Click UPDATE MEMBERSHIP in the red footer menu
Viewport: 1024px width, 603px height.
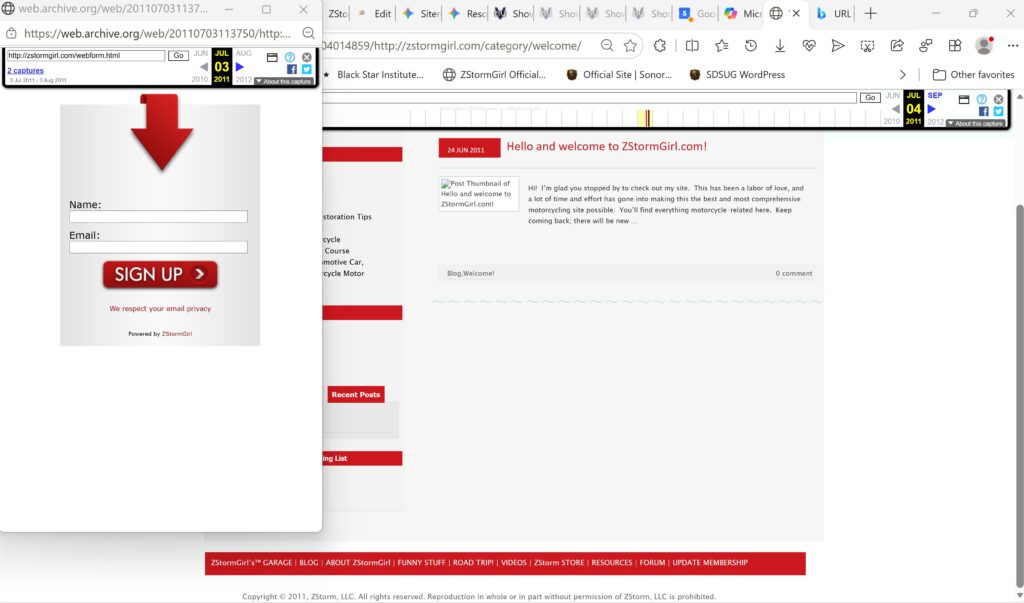click(711, 562)
